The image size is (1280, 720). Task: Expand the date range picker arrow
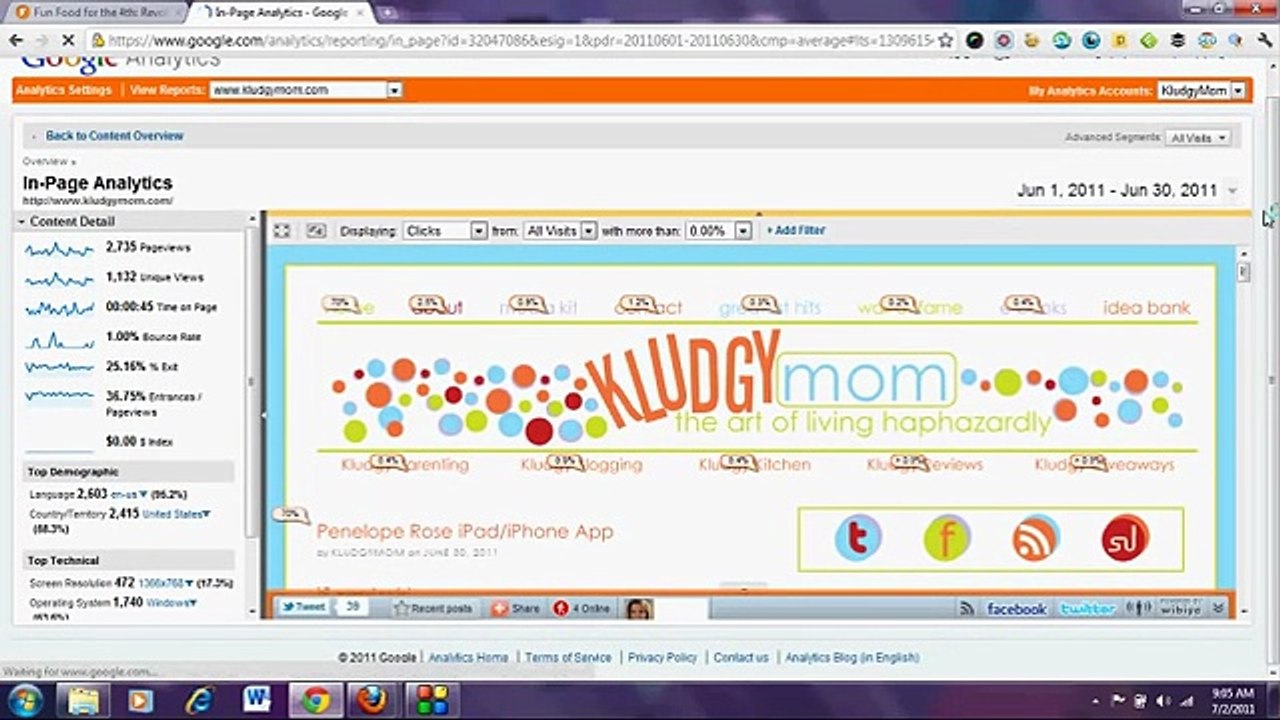tap(1232, 191)
